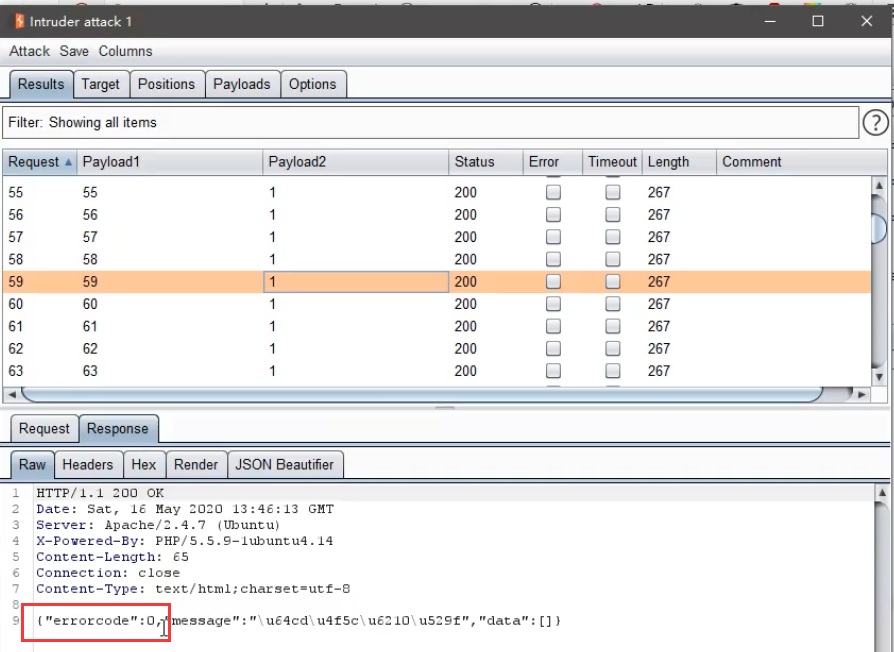
Task: View response in JSON Beautifier tab
Action: pyautogui.click(x=286, y=464)
